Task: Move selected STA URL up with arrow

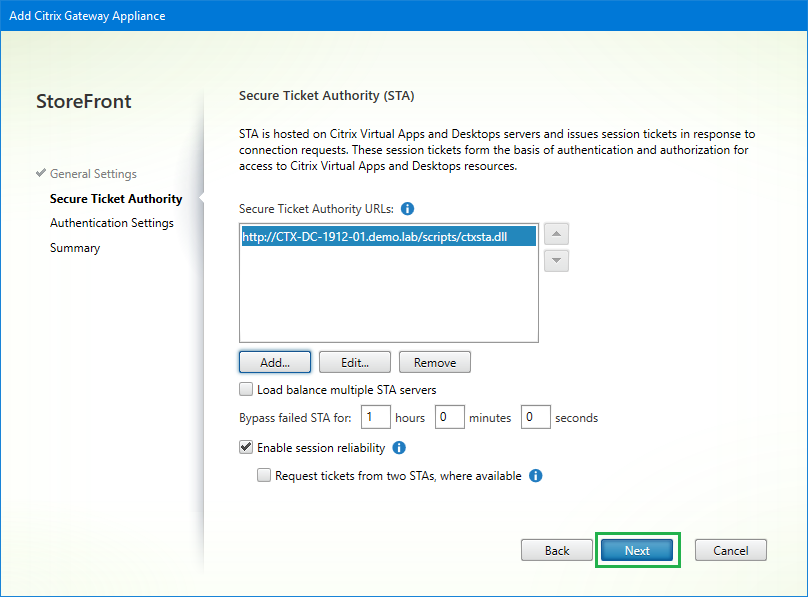Action: pos(556,235)
